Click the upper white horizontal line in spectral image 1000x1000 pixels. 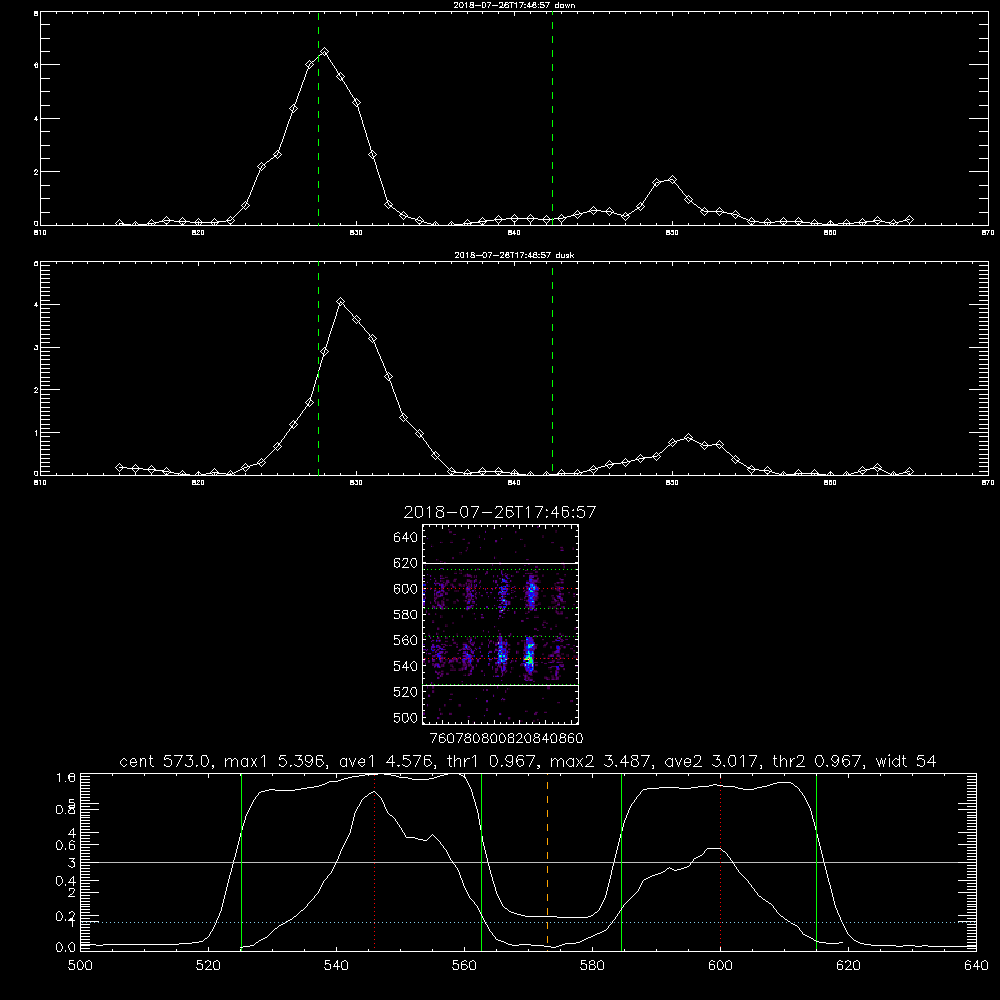coord(500,564)
